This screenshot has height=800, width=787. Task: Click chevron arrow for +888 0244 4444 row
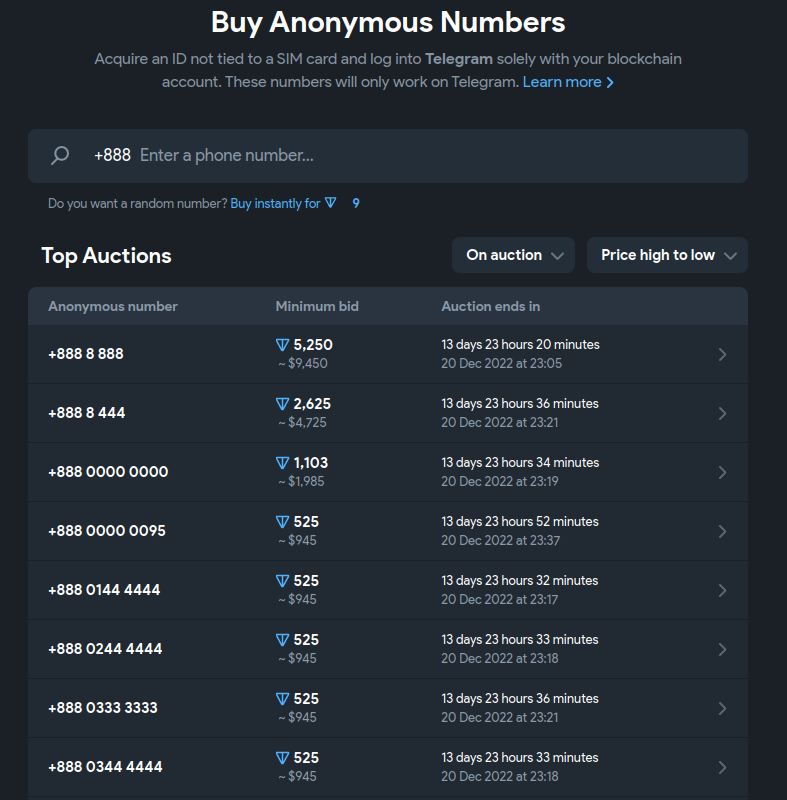click(722, 649)
